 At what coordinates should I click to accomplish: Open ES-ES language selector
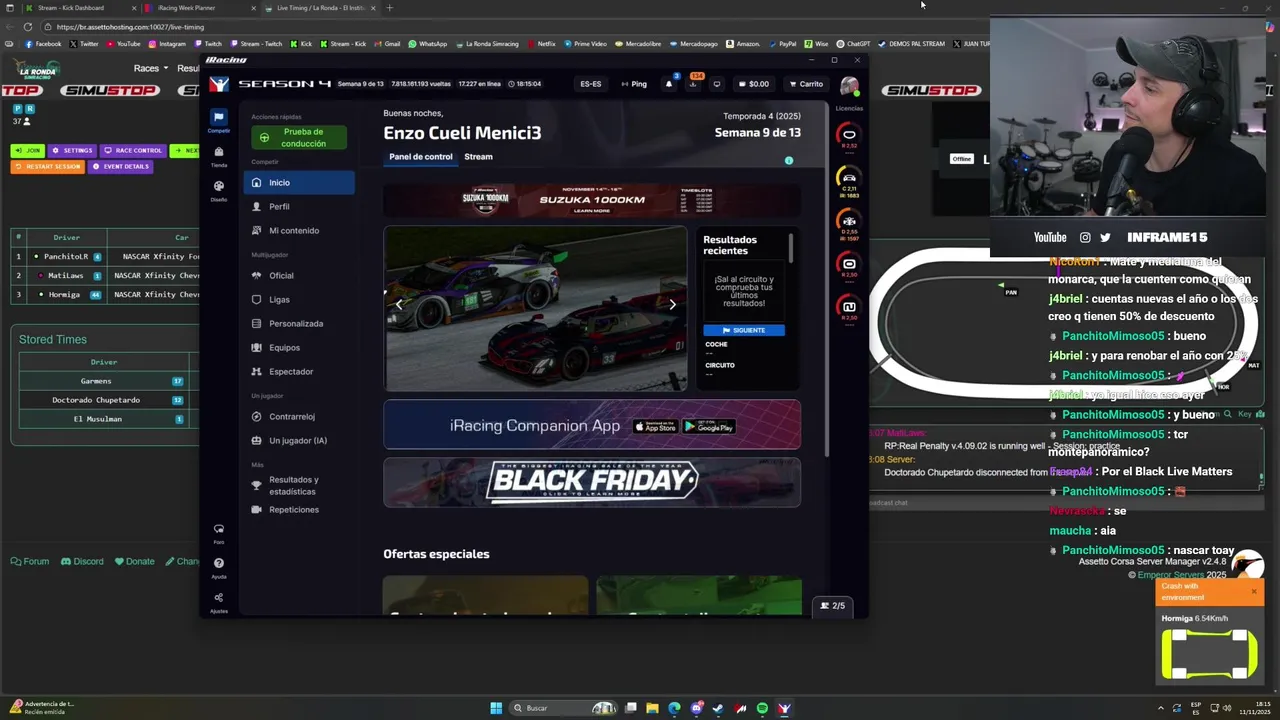tap(591, 84)
